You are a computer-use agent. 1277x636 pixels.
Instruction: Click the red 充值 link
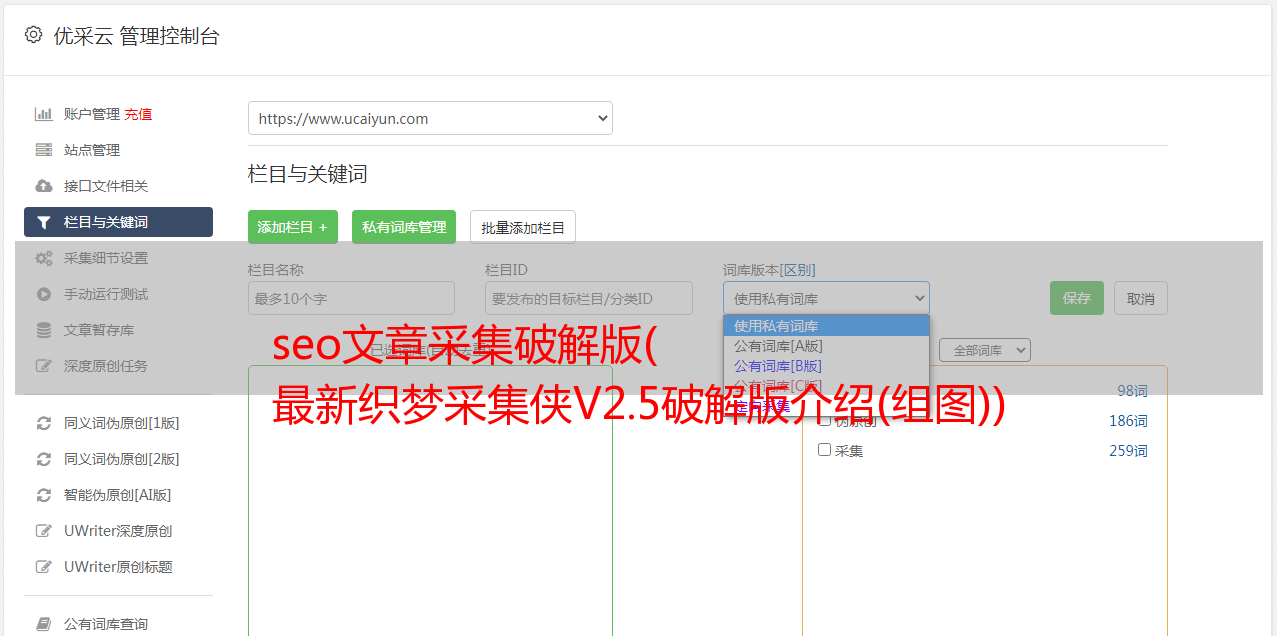pos(138,114)
